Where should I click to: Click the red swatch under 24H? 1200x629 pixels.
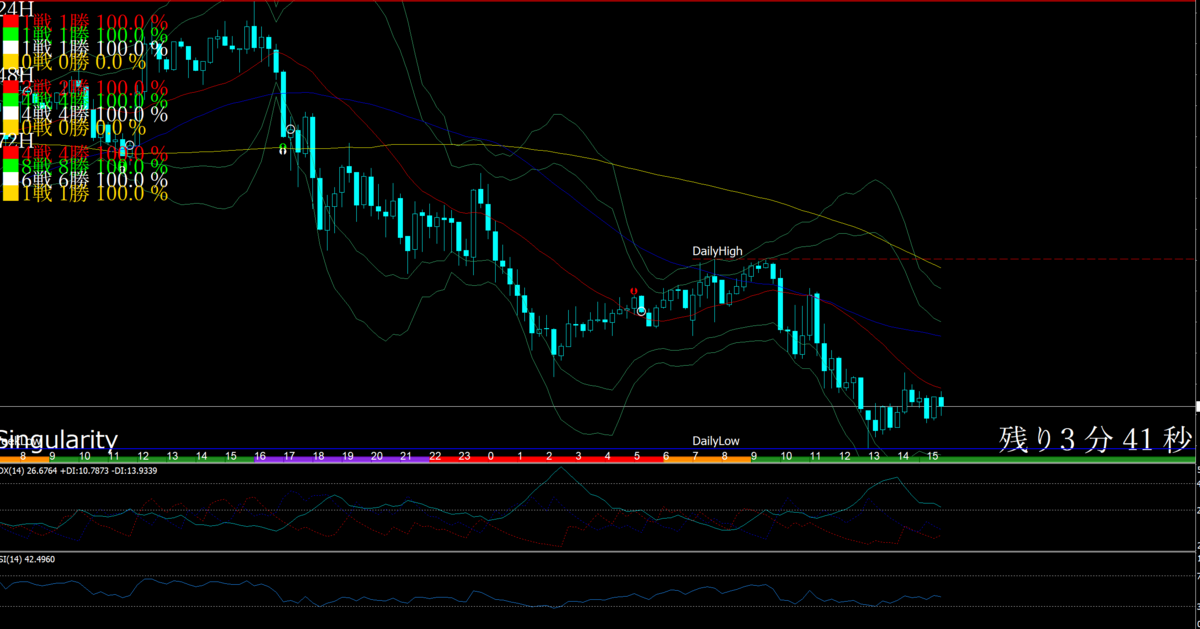click(x=8, y=22)
